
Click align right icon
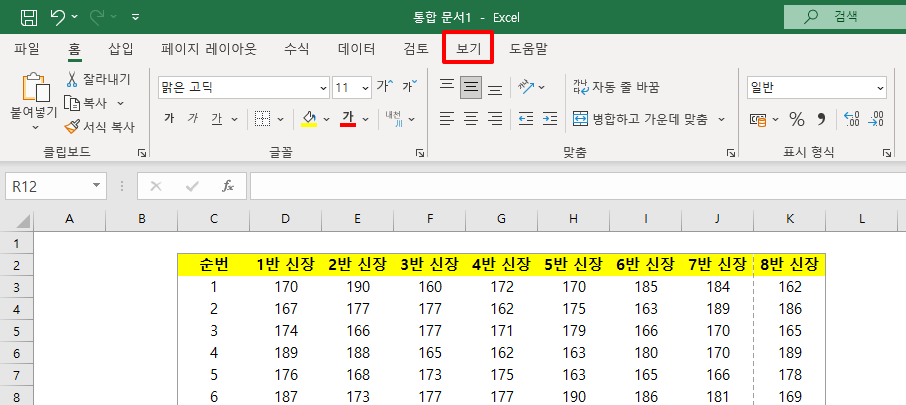495,119
